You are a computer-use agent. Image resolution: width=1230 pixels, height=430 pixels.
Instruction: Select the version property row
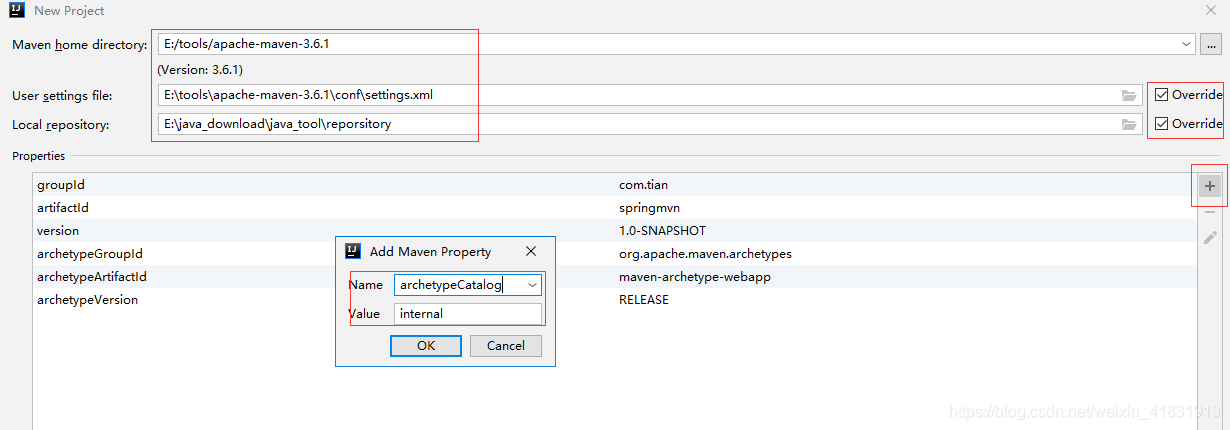[x=614, y=231]
